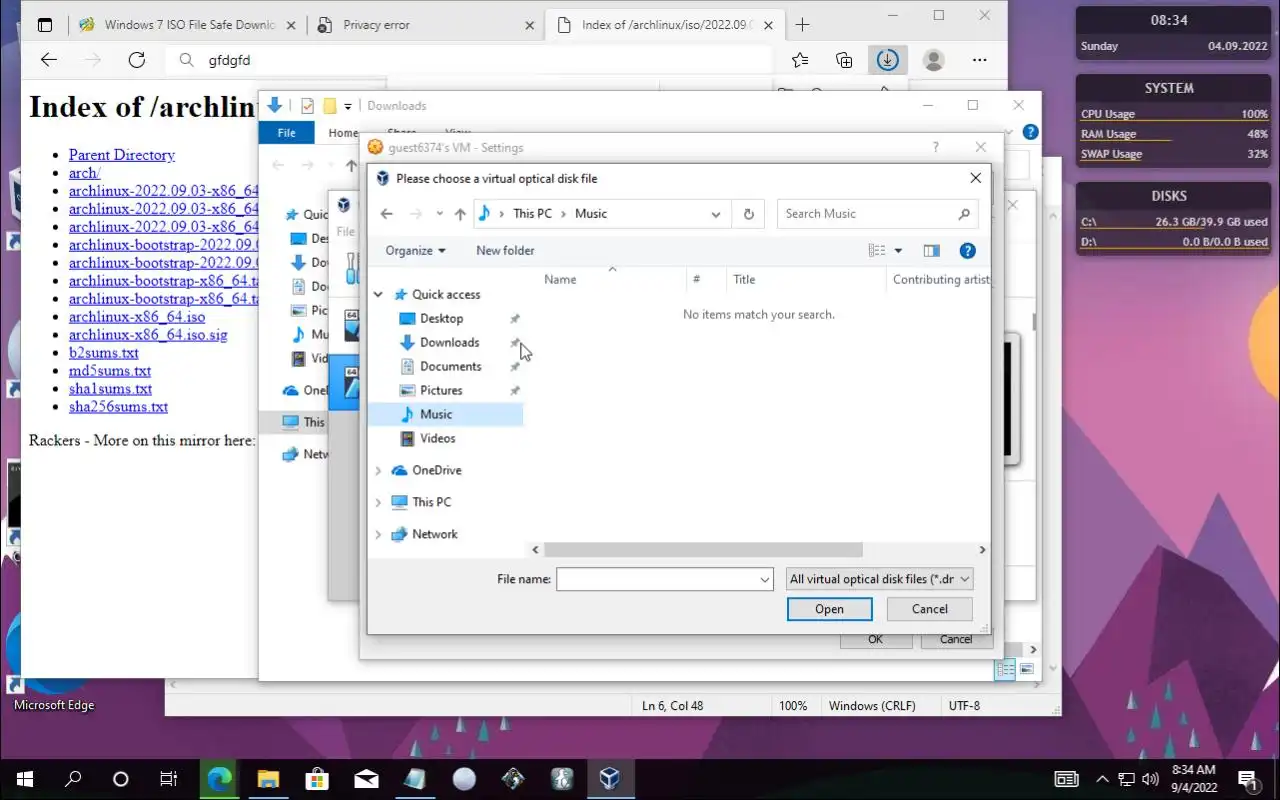Open Edge downloads icon
Viewport: 1280px width, 800px height.
[x=887, y=60]
